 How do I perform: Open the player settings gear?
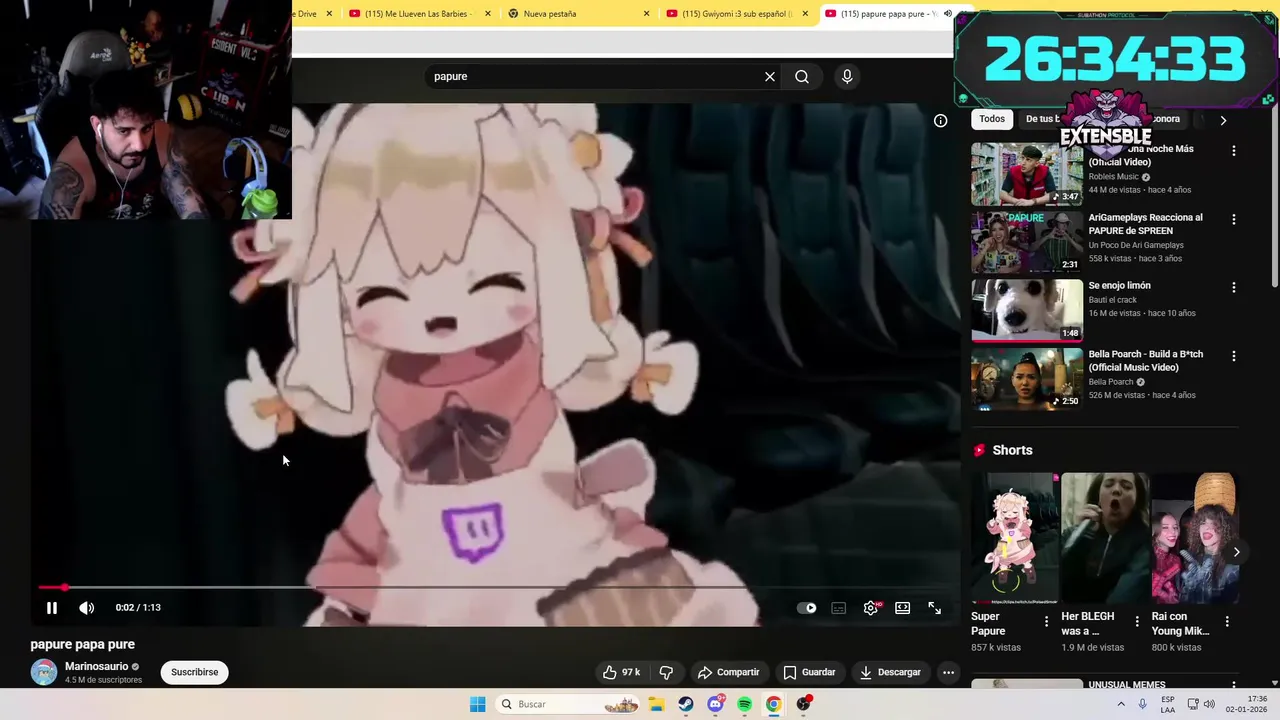point(871,608)
